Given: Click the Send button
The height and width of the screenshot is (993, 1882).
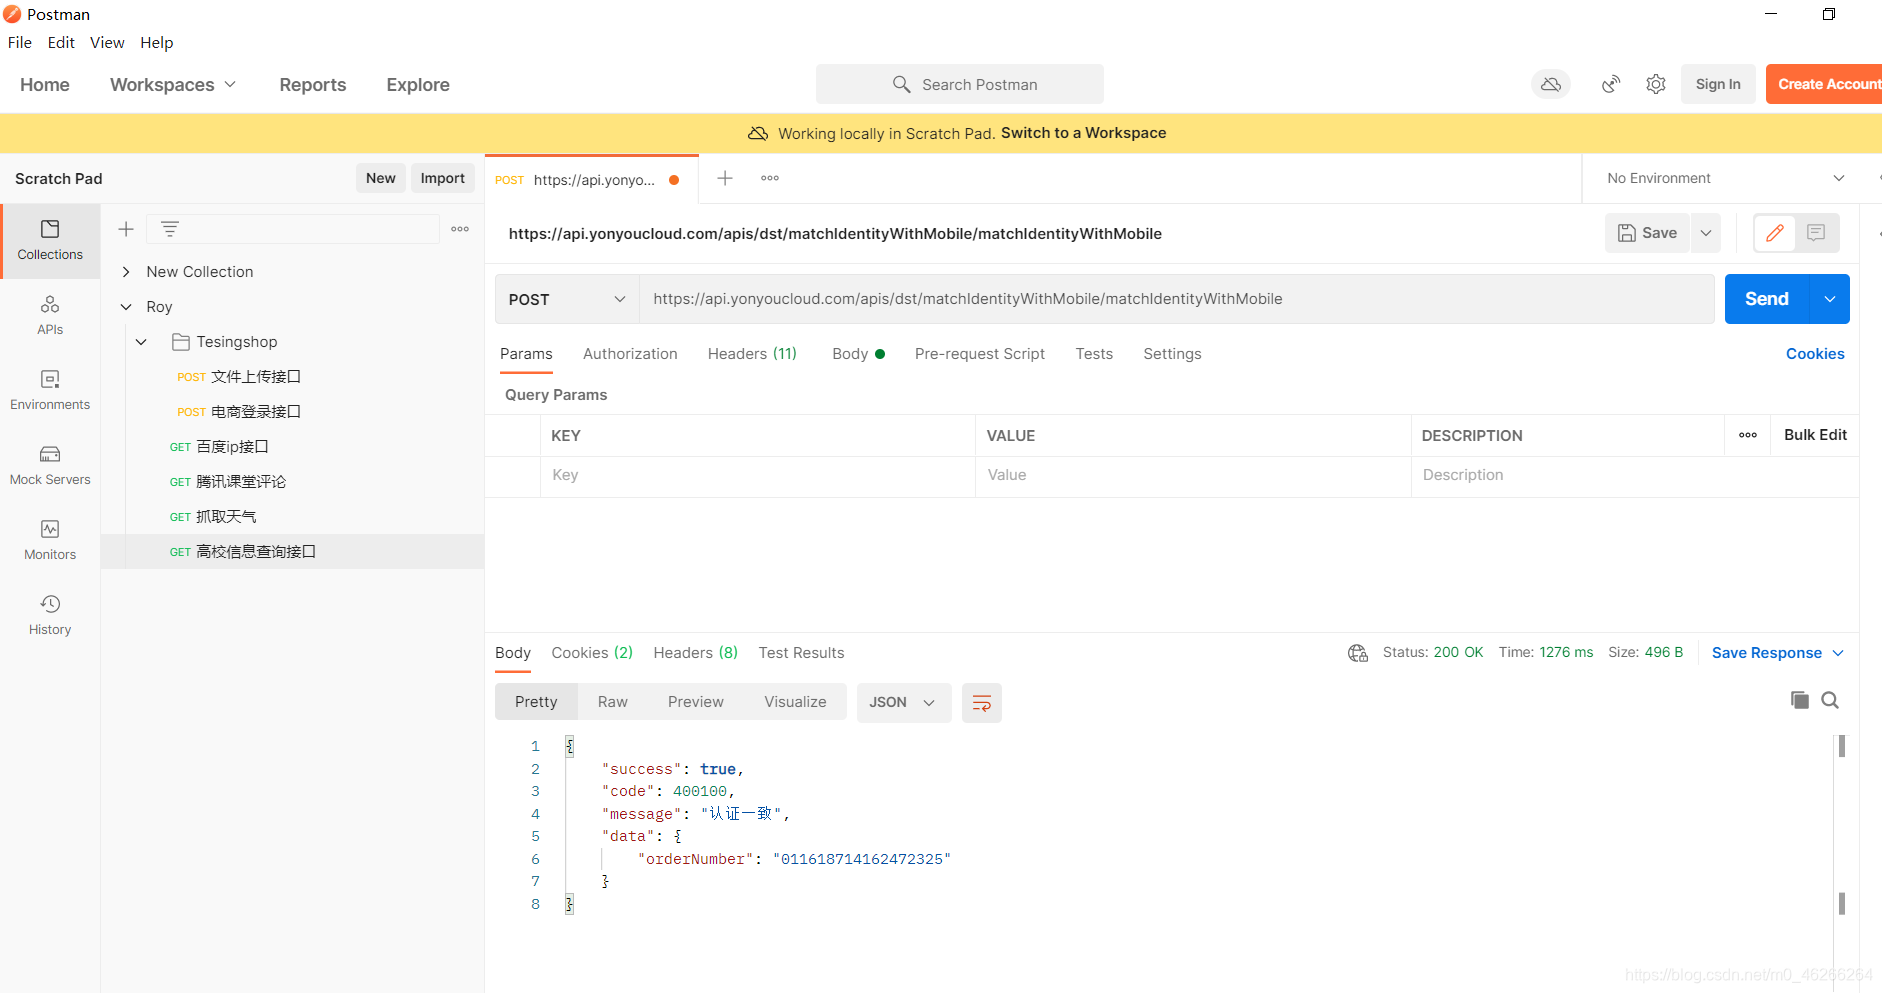Looking at the screenshot, I should [x=1767, y=299].
